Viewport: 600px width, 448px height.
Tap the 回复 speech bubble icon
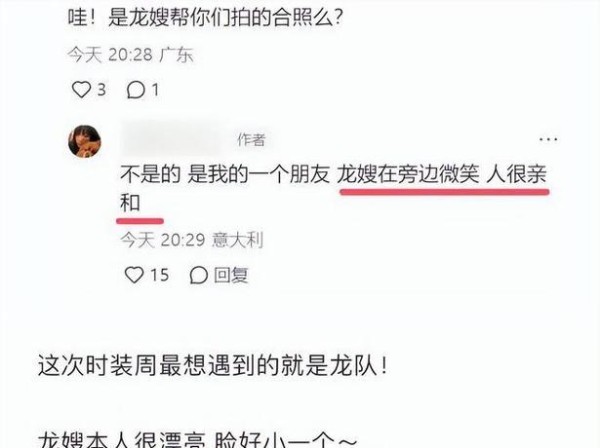click(199, 275)
